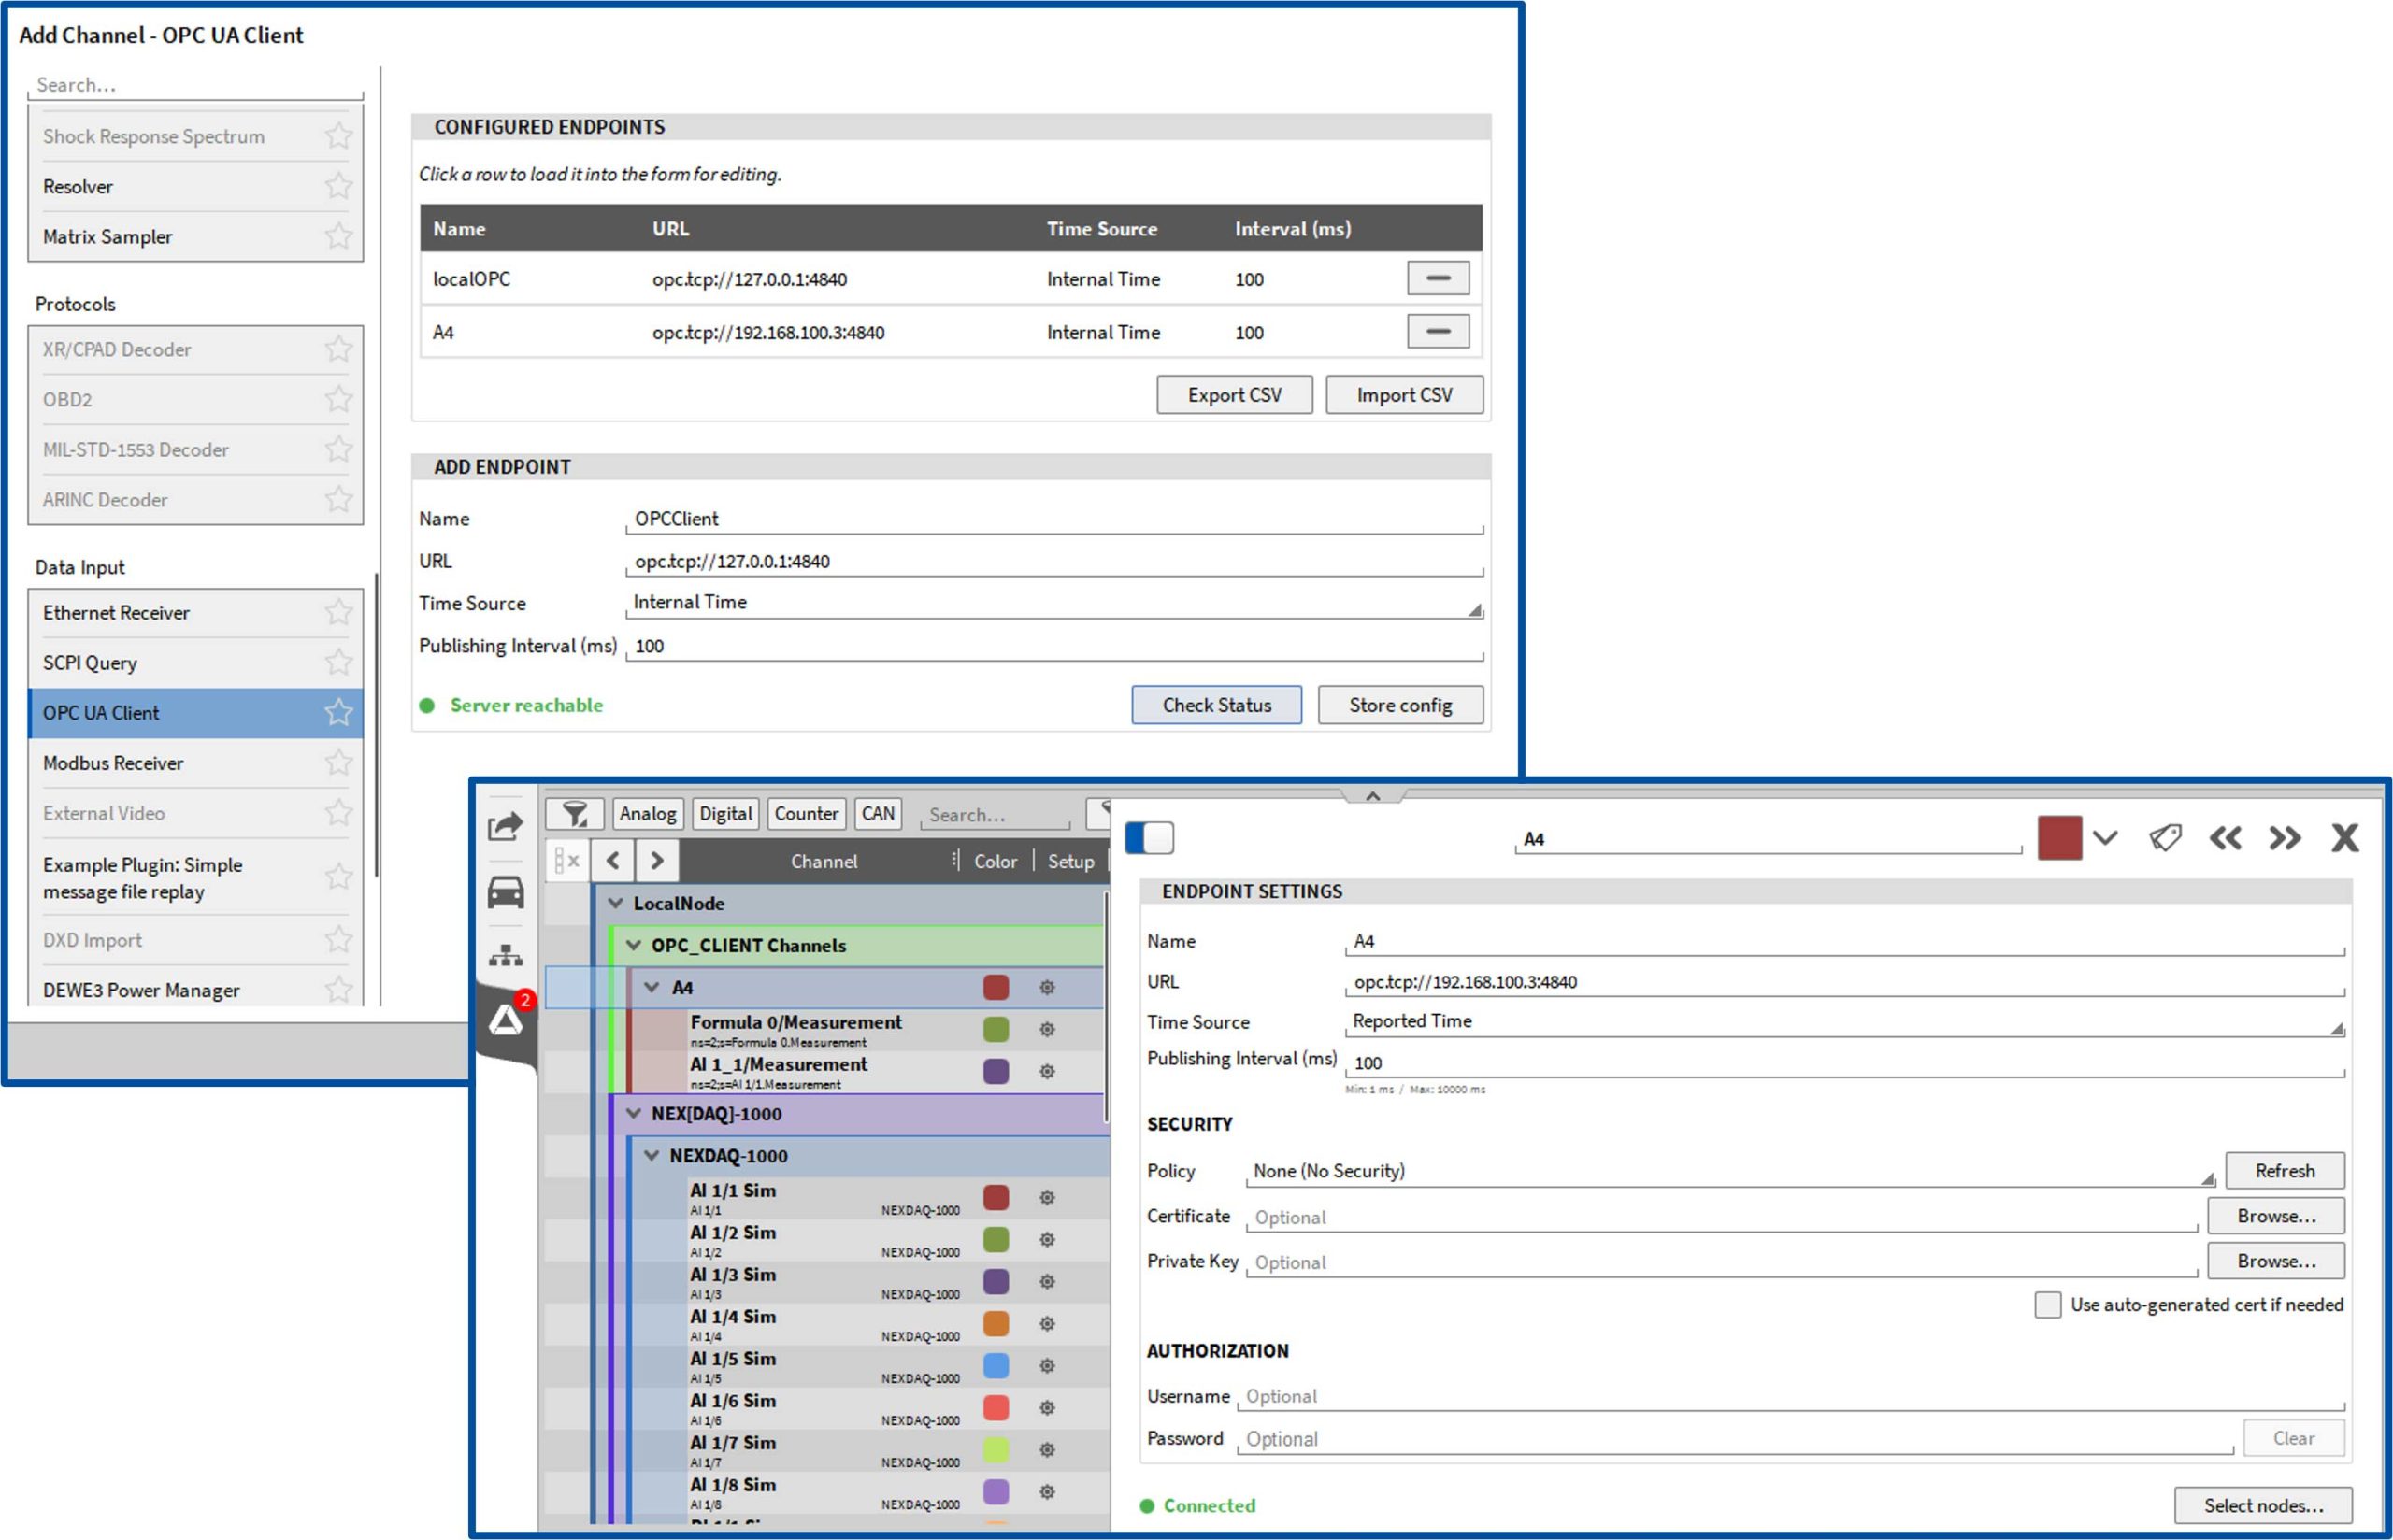Open settings gear for AI 1/1 Sim
Image resolution: width=2393 pixels, height=1540 pixels.
click(1046, 1197)
